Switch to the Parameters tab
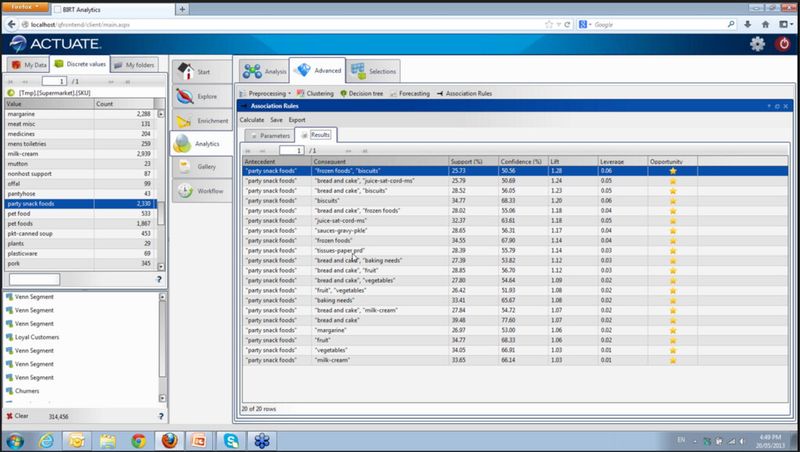The image size is (800, 452). point(270,136)
